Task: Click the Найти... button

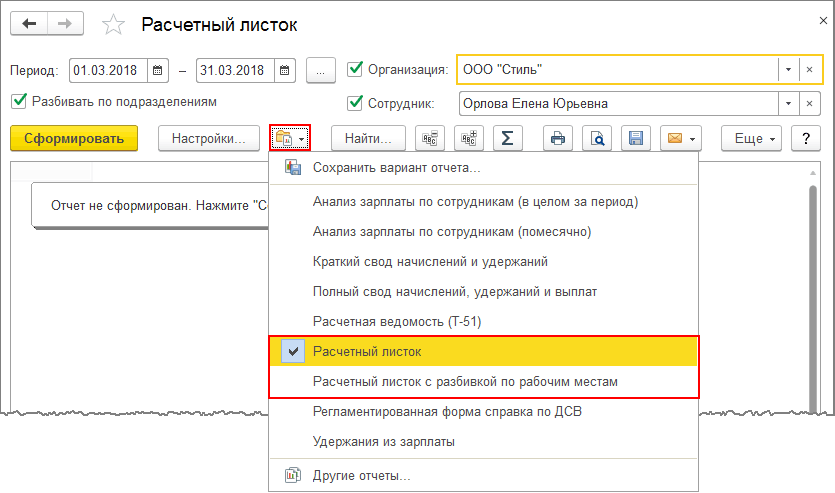Action: 368,138
